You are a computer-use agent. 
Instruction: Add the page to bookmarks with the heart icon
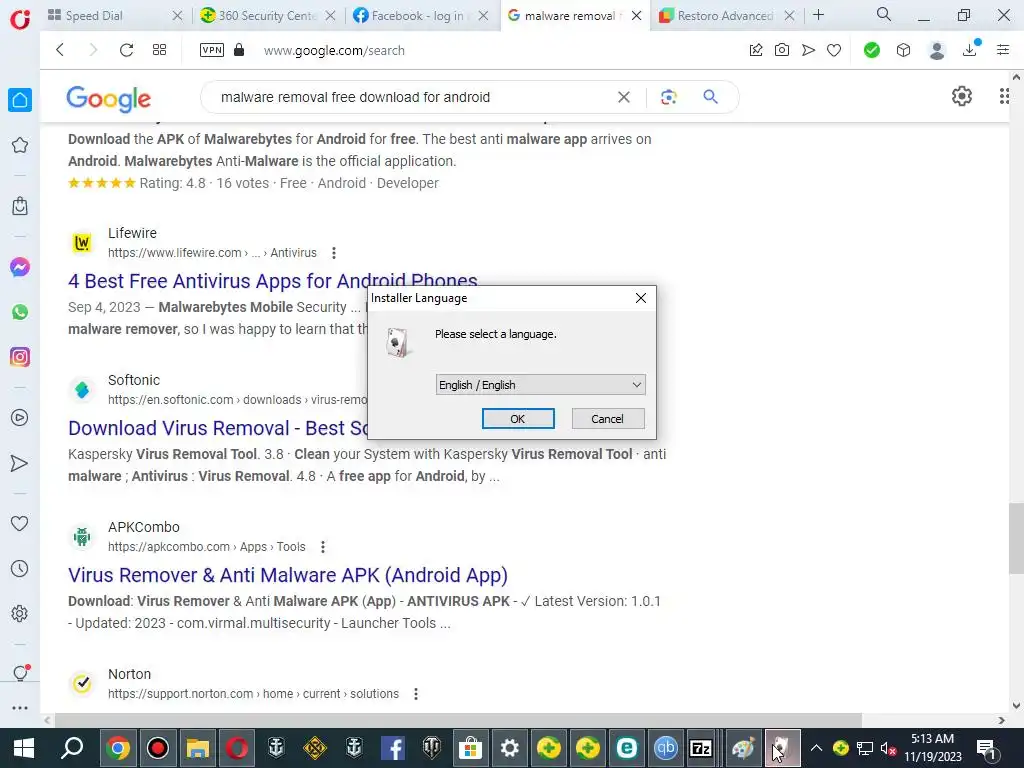[x=834, y=50]
